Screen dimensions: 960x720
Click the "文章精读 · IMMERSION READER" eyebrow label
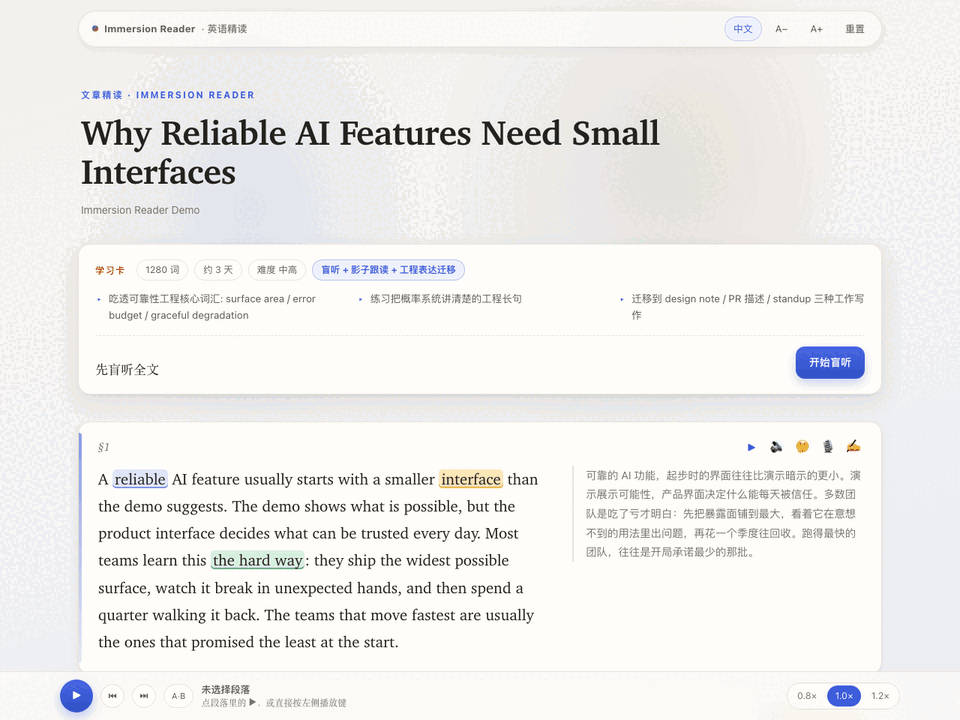pyautogui.click(x=167, y=95)
